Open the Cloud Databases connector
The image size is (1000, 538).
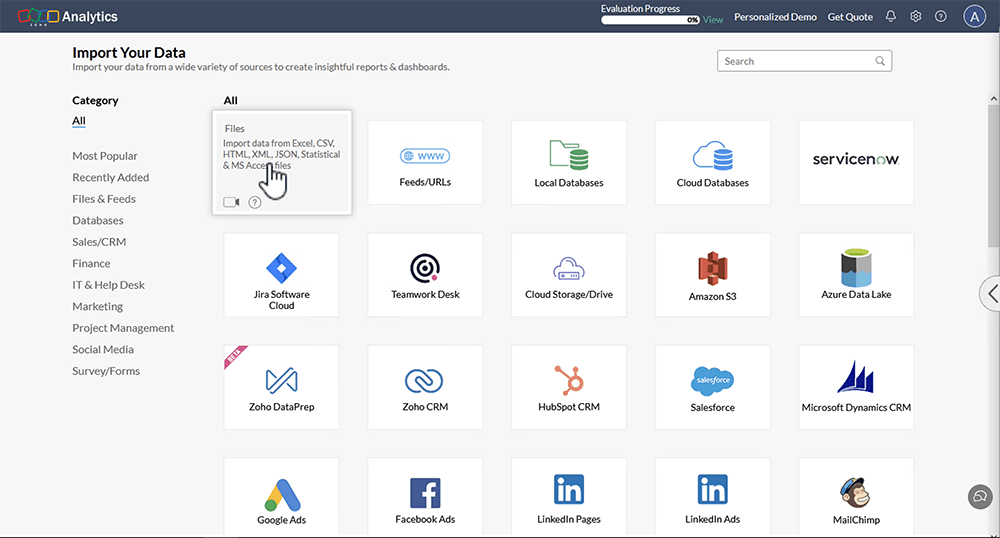click(712, 162)
